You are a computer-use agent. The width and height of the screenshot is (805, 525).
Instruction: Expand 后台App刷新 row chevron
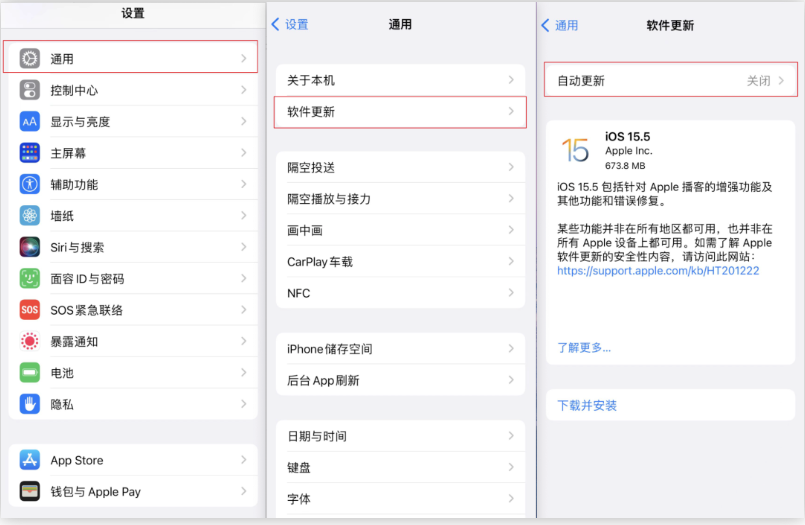511,380
